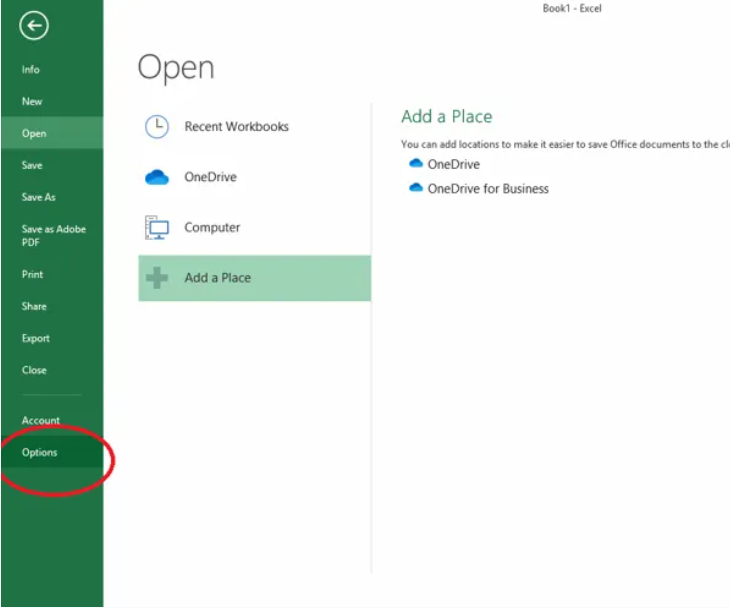
Task: Add OneDrive for Business place
Action: click(x=488, y=189)
